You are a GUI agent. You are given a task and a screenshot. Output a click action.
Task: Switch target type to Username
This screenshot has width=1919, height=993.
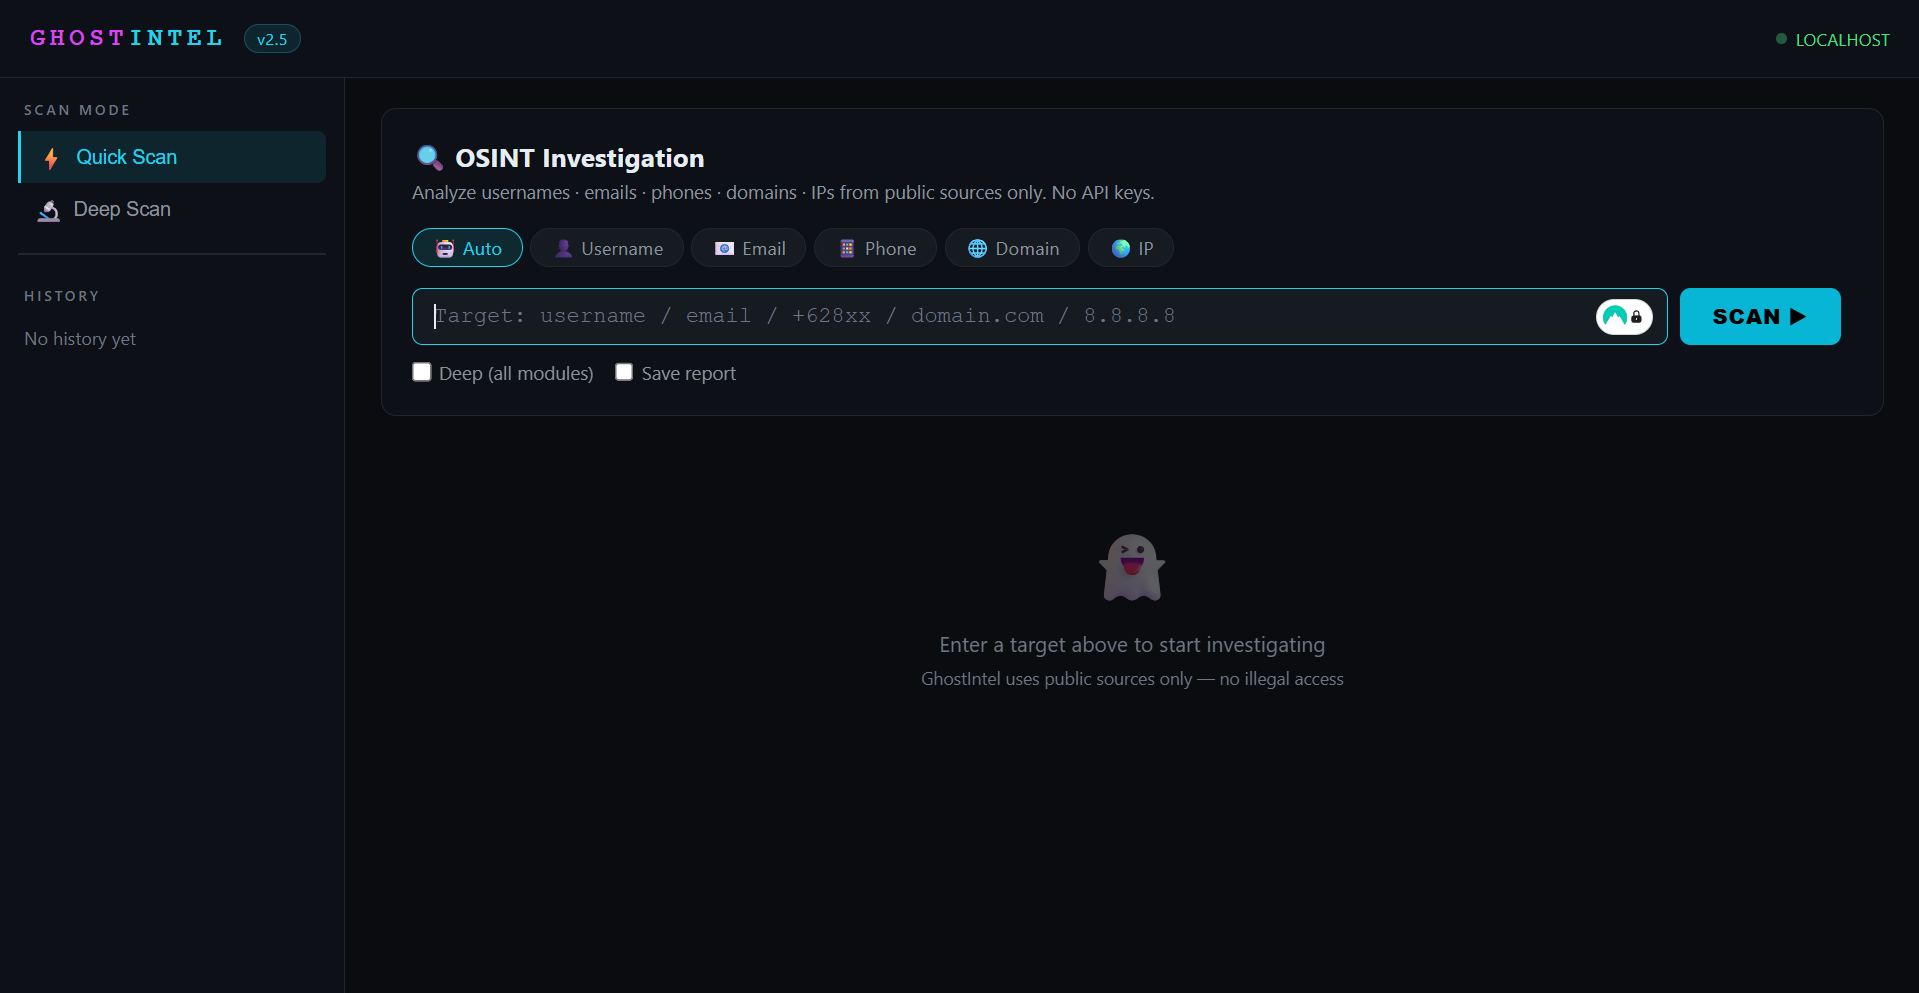607,248
